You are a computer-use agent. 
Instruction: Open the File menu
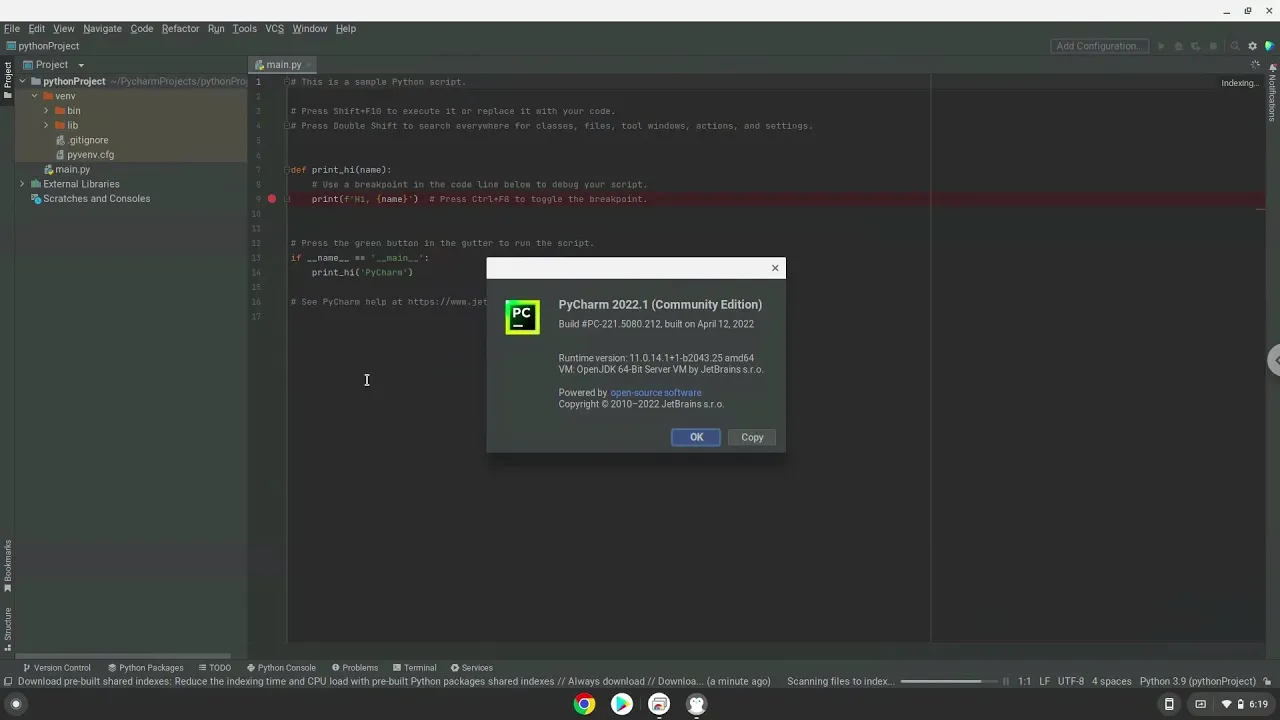click(12, 29)
